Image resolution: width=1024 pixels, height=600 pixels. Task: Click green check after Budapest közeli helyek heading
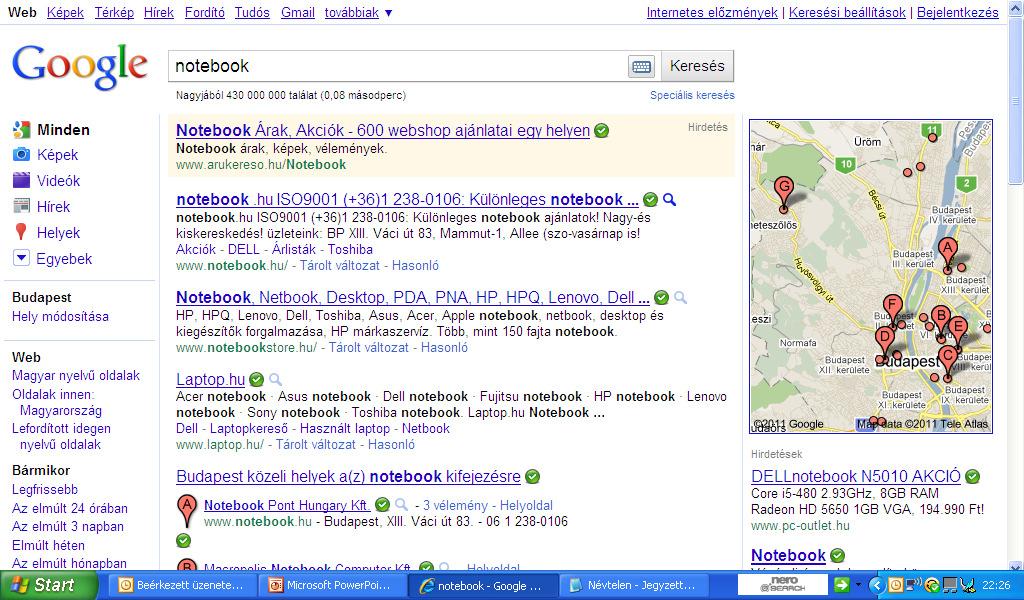click(x=532, y=477)
